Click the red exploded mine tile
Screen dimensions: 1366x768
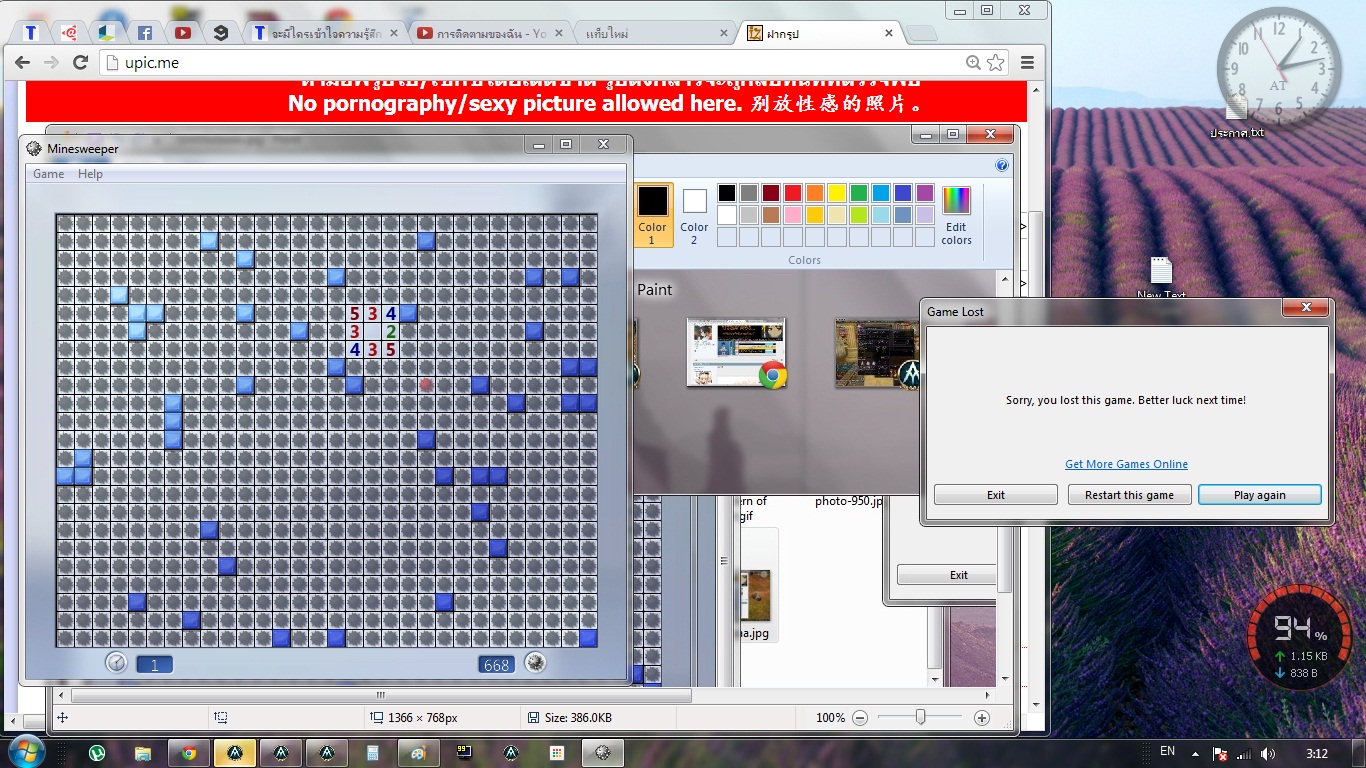coord(426,385)
